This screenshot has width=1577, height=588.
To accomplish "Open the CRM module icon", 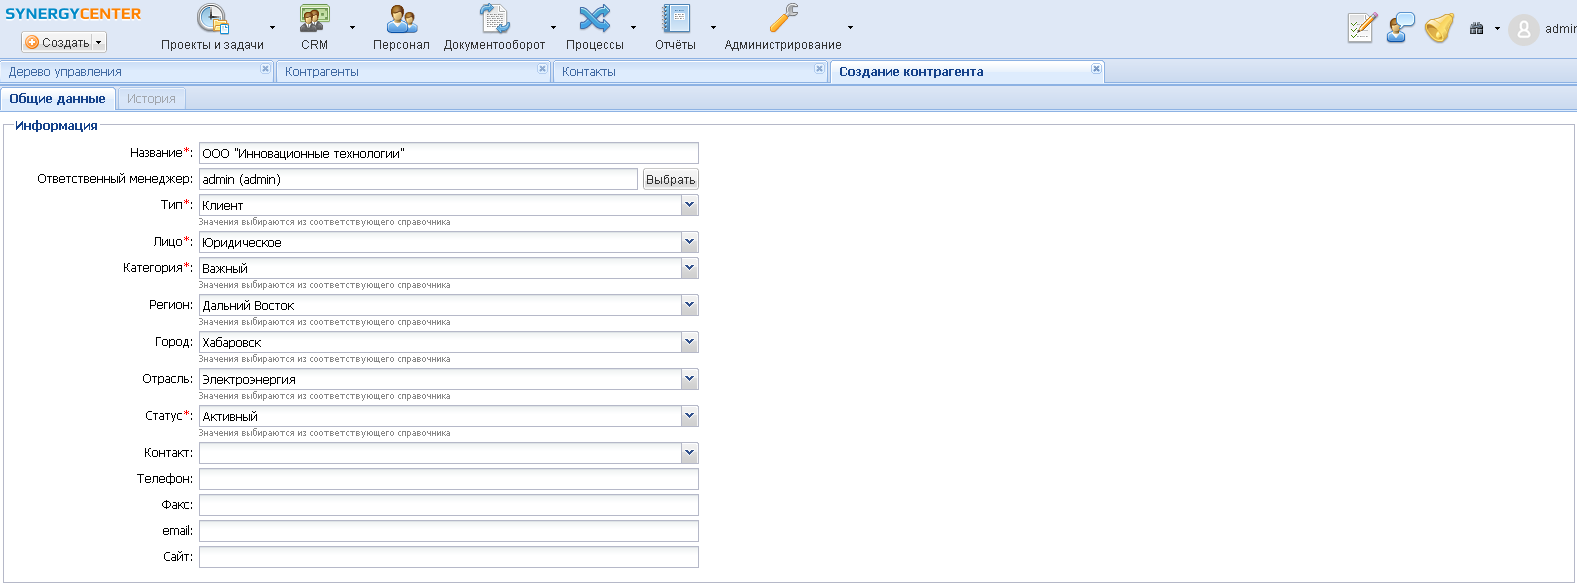I will (x=314, y=20).
